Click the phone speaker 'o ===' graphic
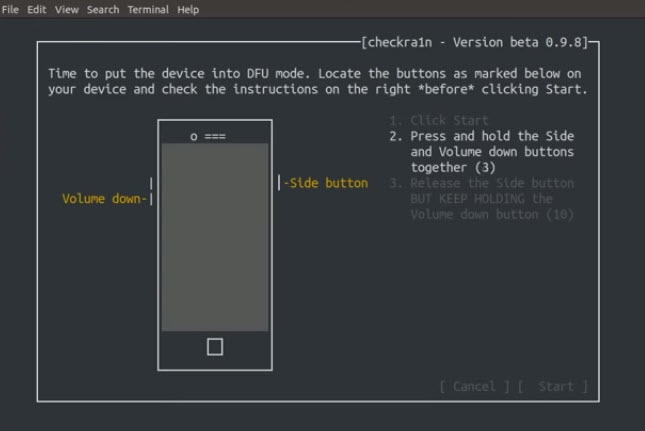 [208, 136]
